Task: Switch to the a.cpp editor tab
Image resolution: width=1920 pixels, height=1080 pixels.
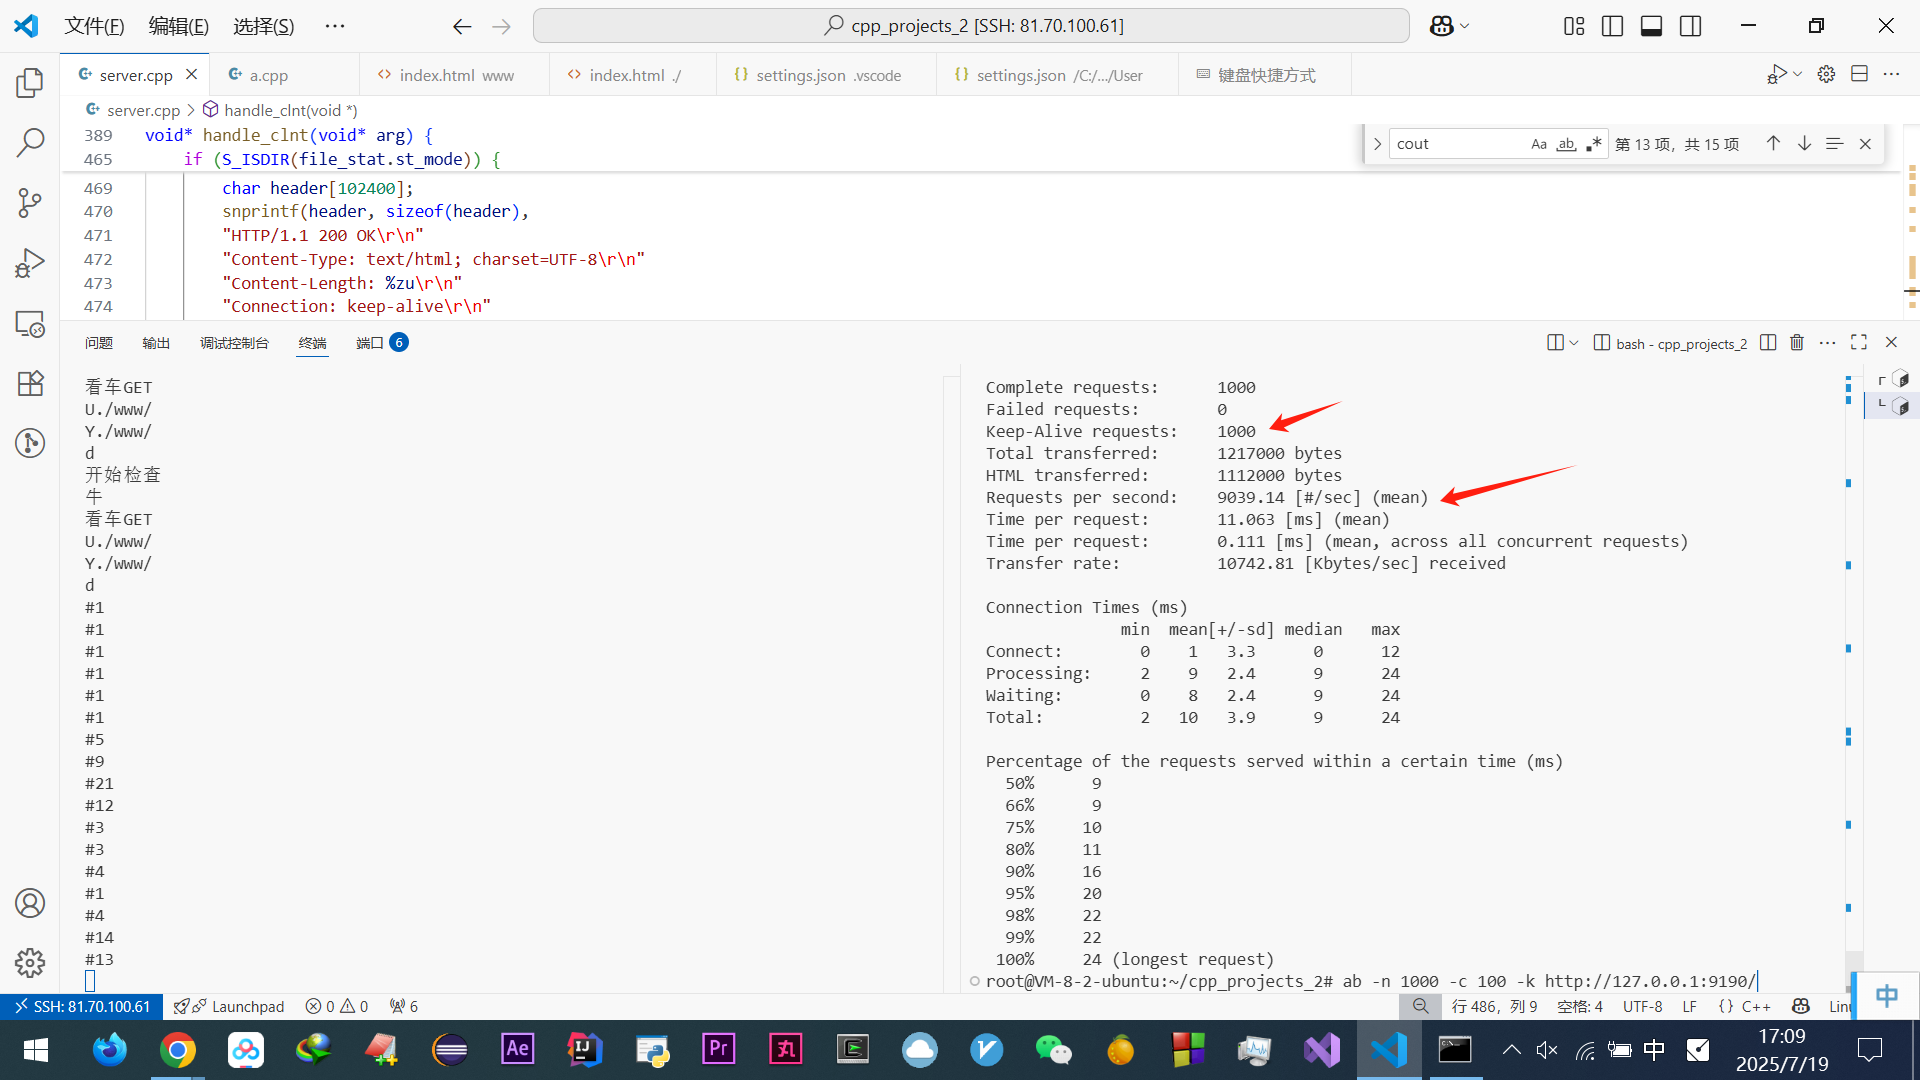Action: pyautogui.click(x=268, y=75)
